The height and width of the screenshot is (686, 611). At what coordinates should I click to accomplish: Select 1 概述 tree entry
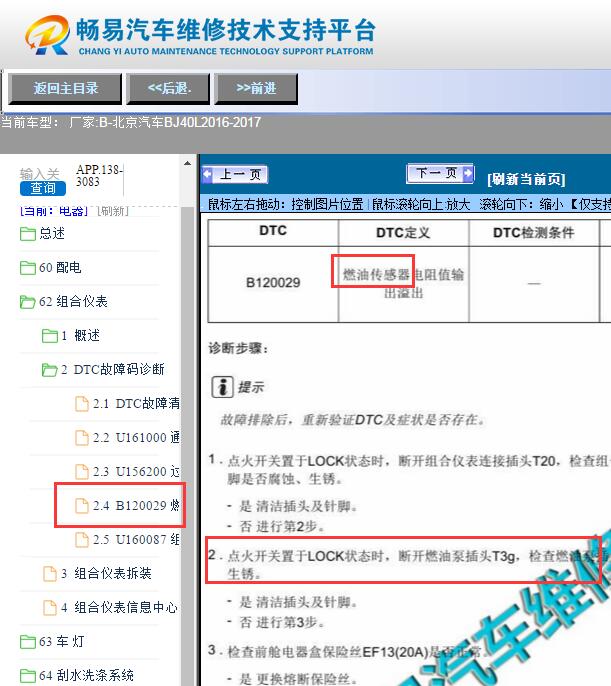80,336
